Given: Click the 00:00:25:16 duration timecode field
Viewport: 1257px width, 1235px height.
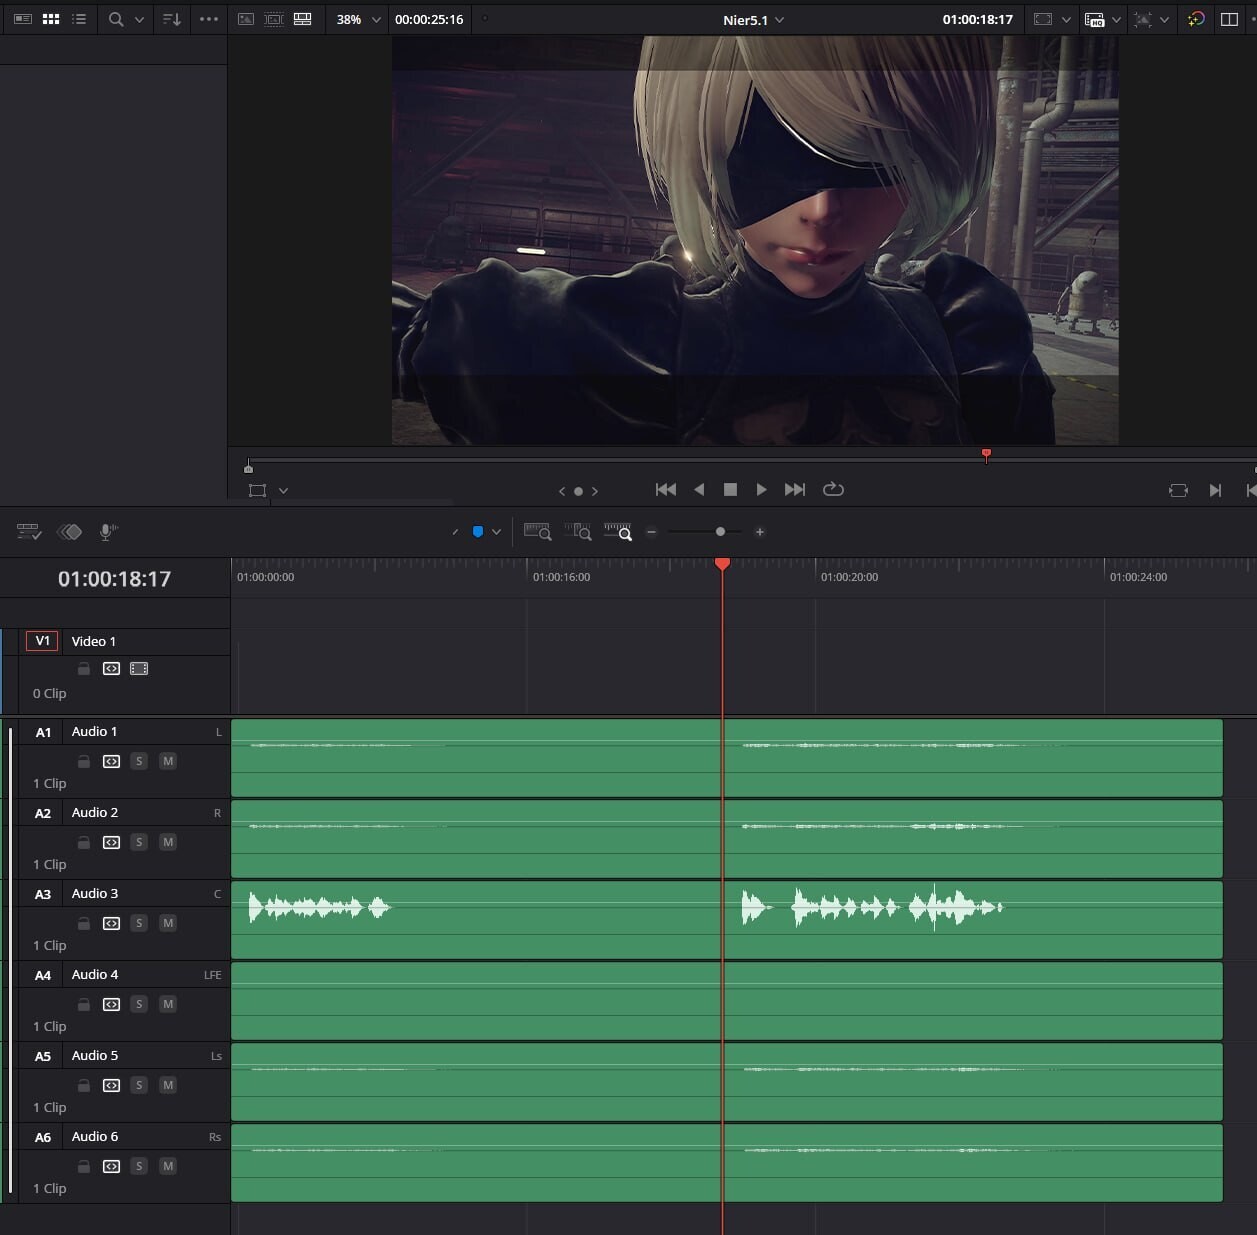Looking at the screenshot, I should 429,19.
